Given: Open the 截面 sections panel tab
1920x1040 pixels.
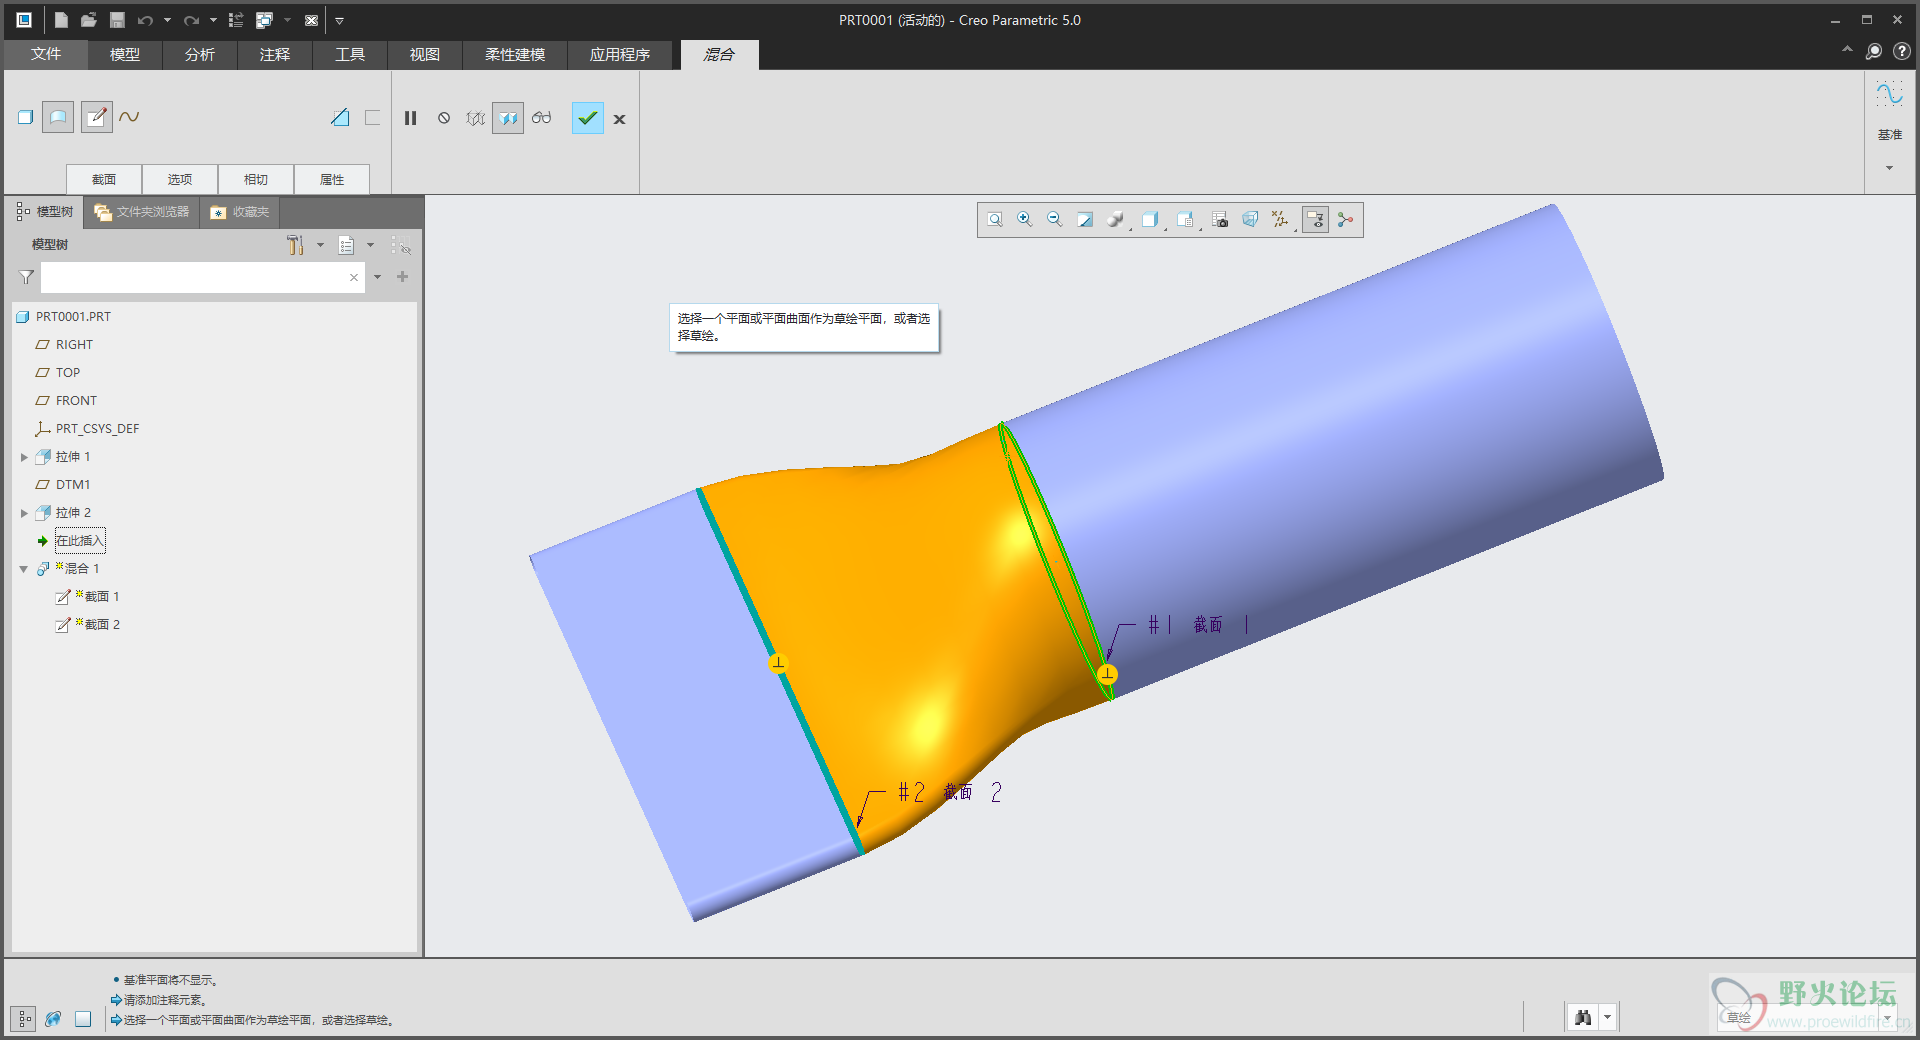Looking at the screenshot, I should [x=104, y=179].
